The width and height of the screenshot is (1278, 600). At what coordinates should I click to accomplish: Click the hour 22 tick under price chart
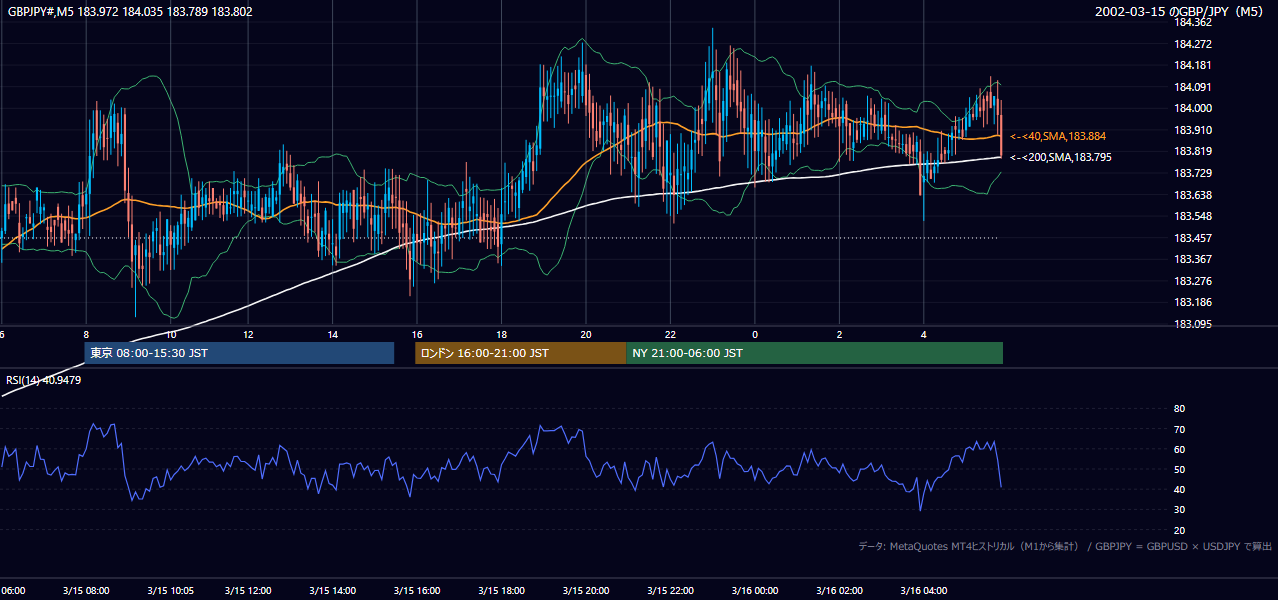[670, 334]
